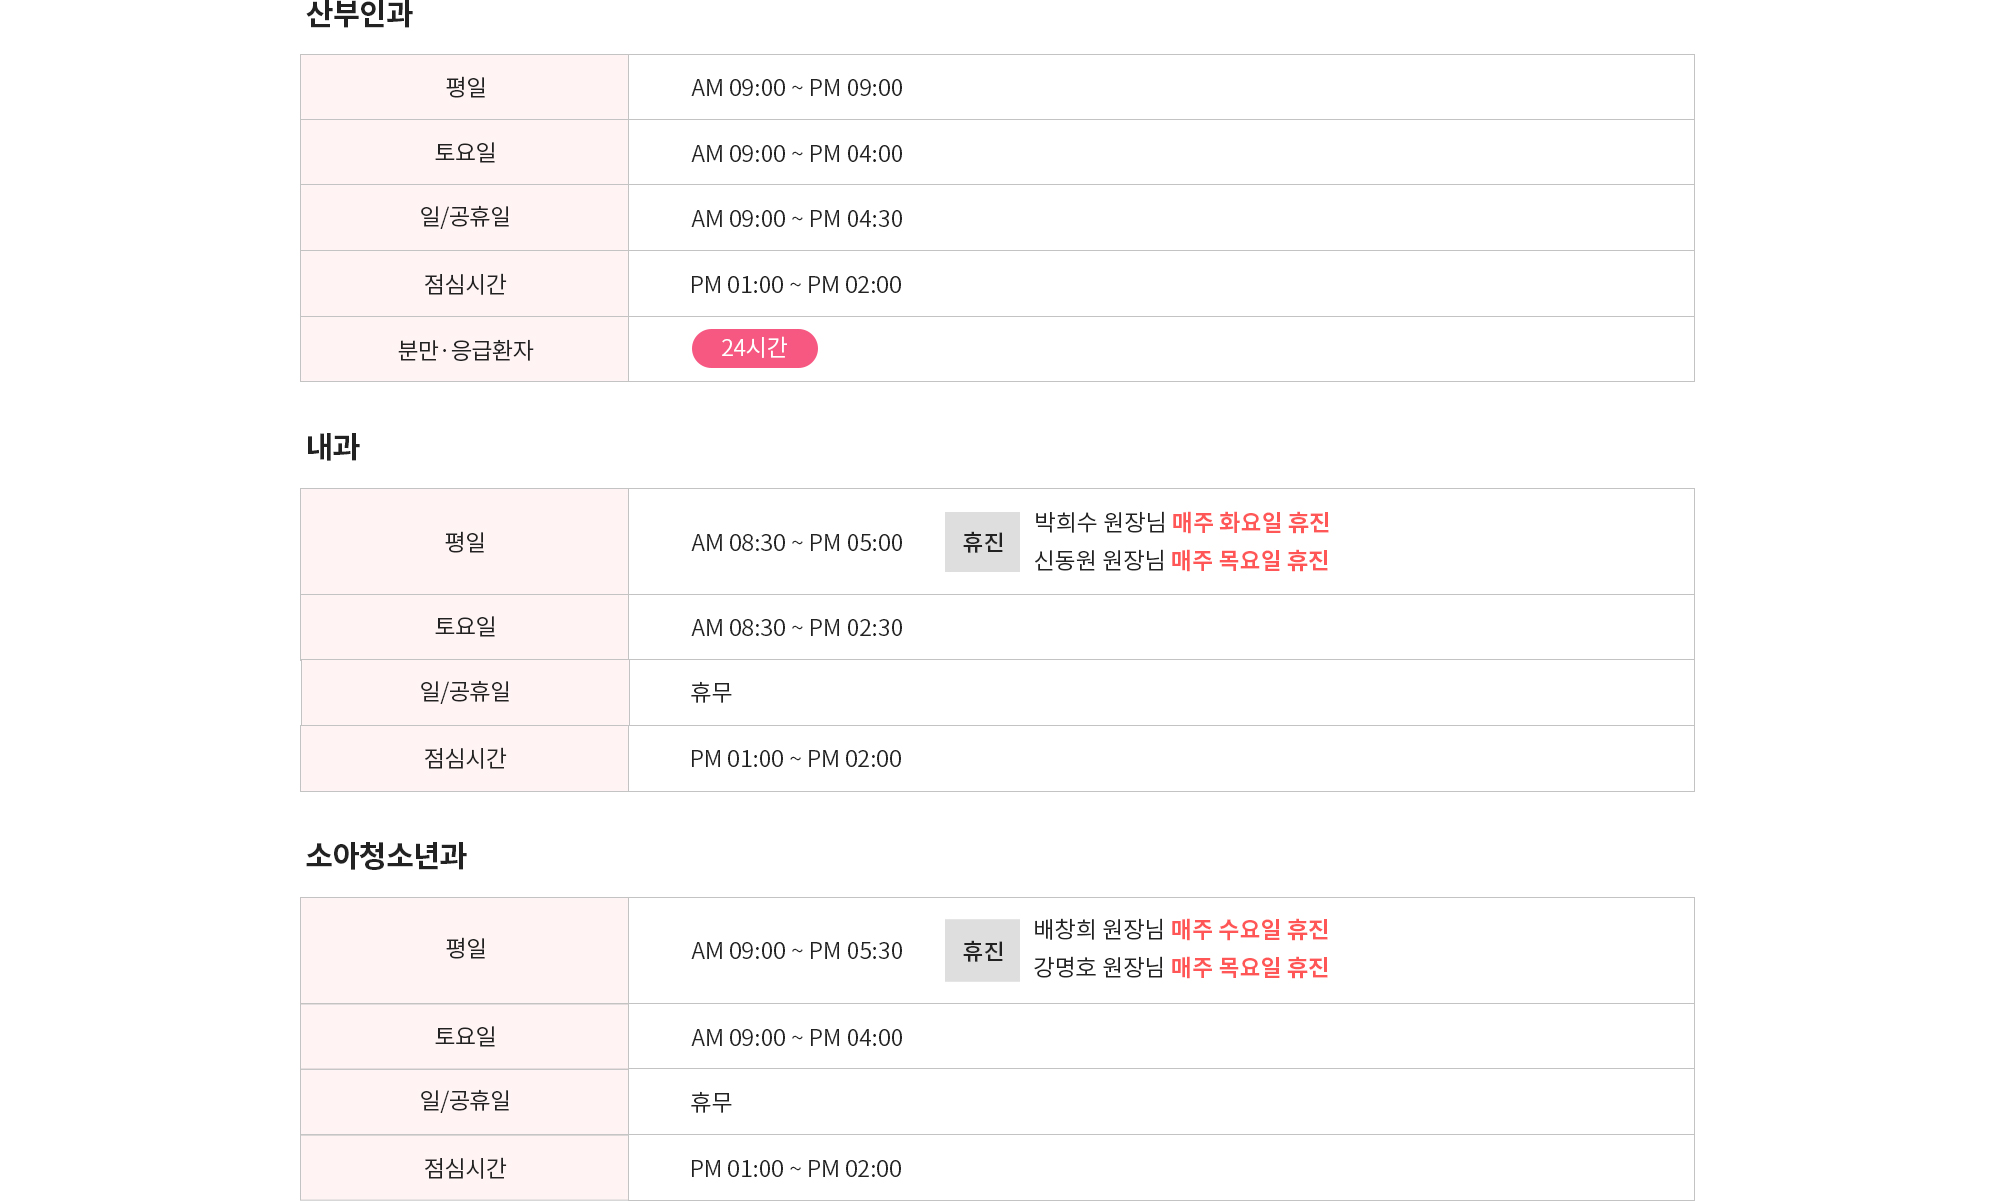The image size is (2000, 1201).
Task: Click the pink 24시간 badge
Action: click(754, 348)
